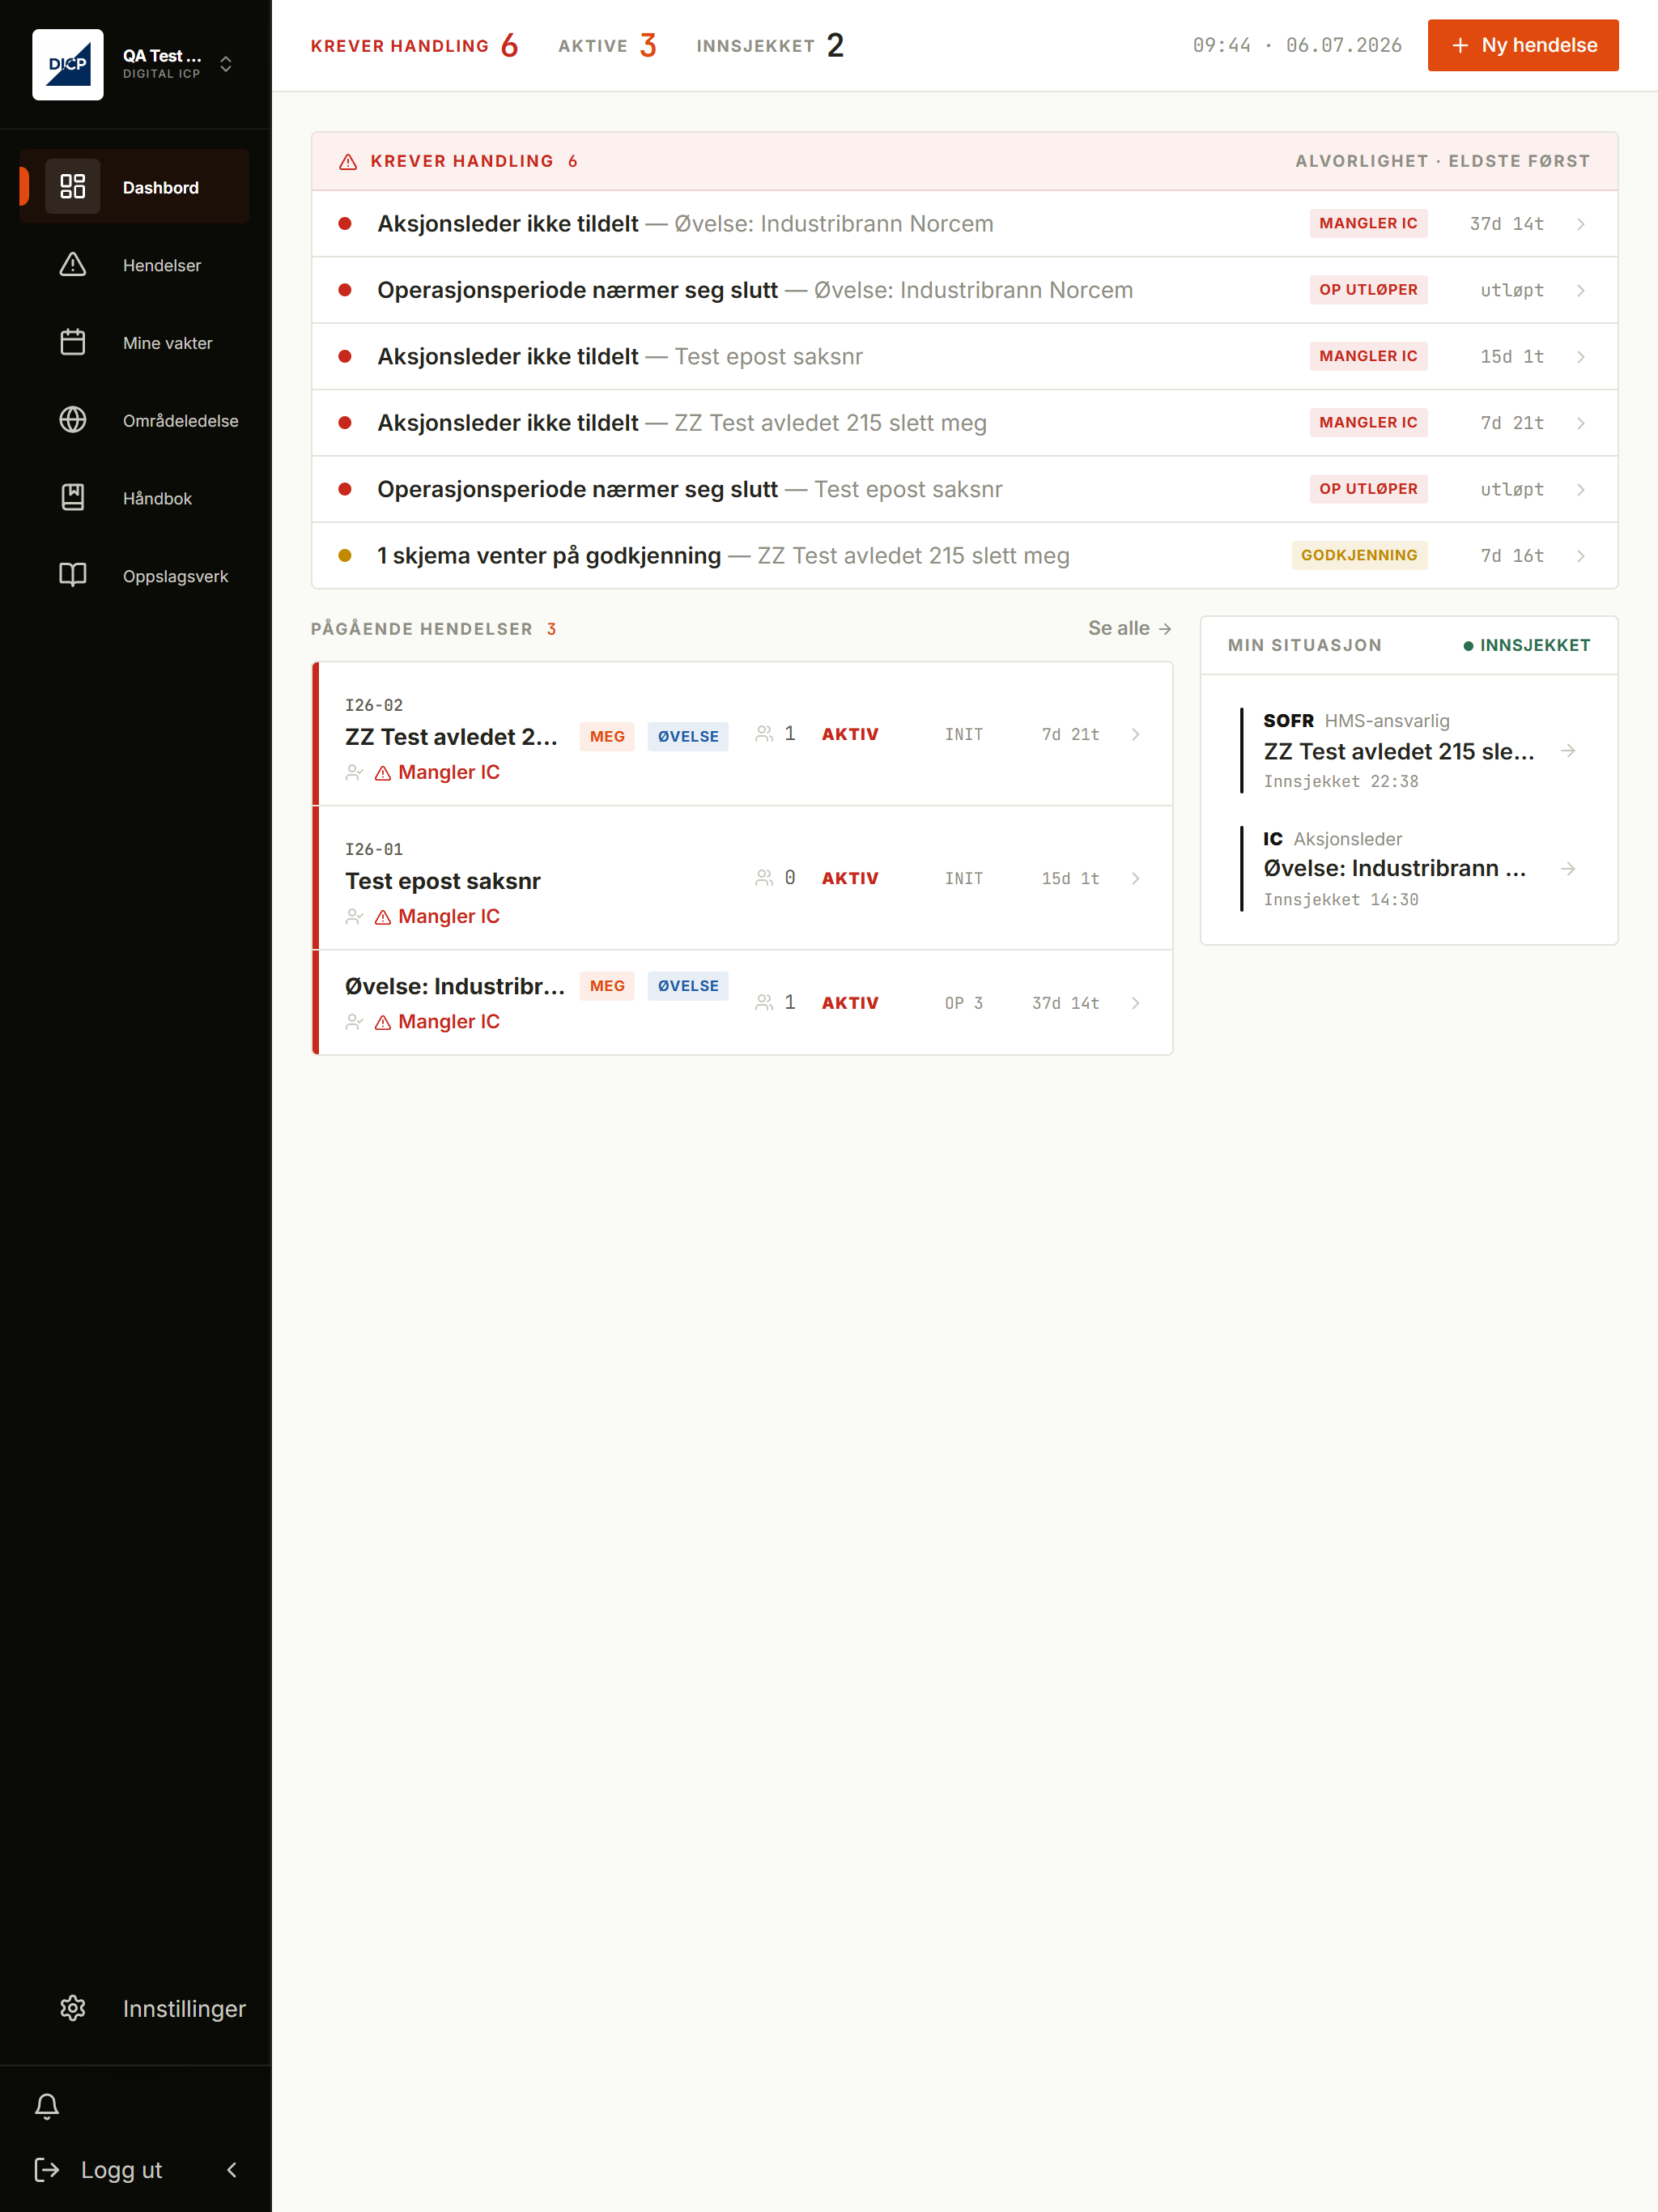Viewport: 1658px width, 2212px height.
Task: Open incident I26-01 Test epost saksnr
Action: click(x=742, y=878)
